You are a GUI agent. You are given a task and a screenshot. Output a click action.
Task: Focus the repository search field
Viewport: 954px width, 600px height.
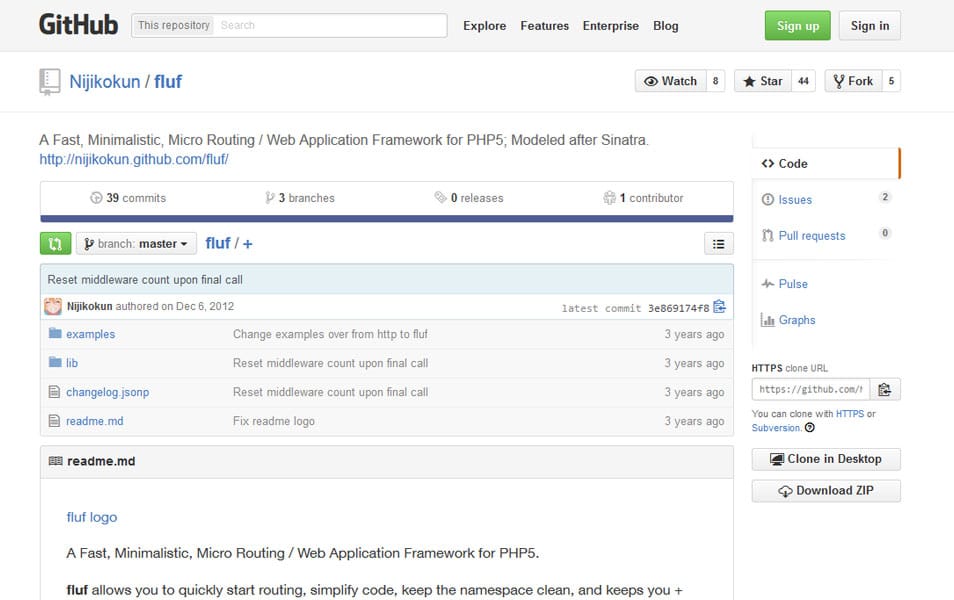331,26
